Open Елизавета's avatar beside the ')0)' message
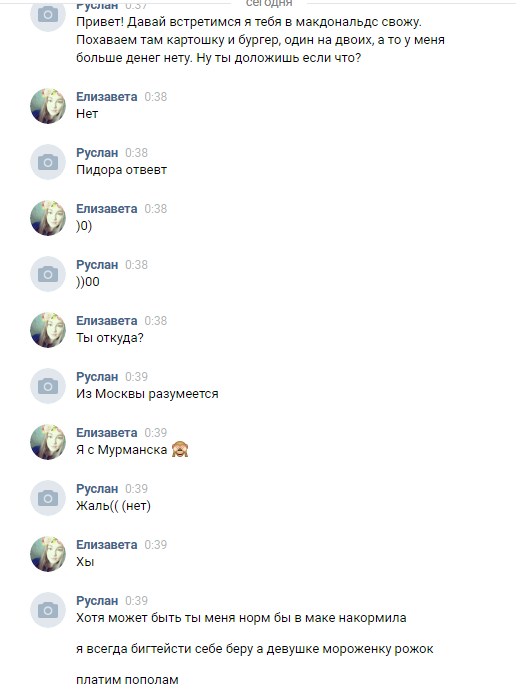 click(x=48, y=218)
